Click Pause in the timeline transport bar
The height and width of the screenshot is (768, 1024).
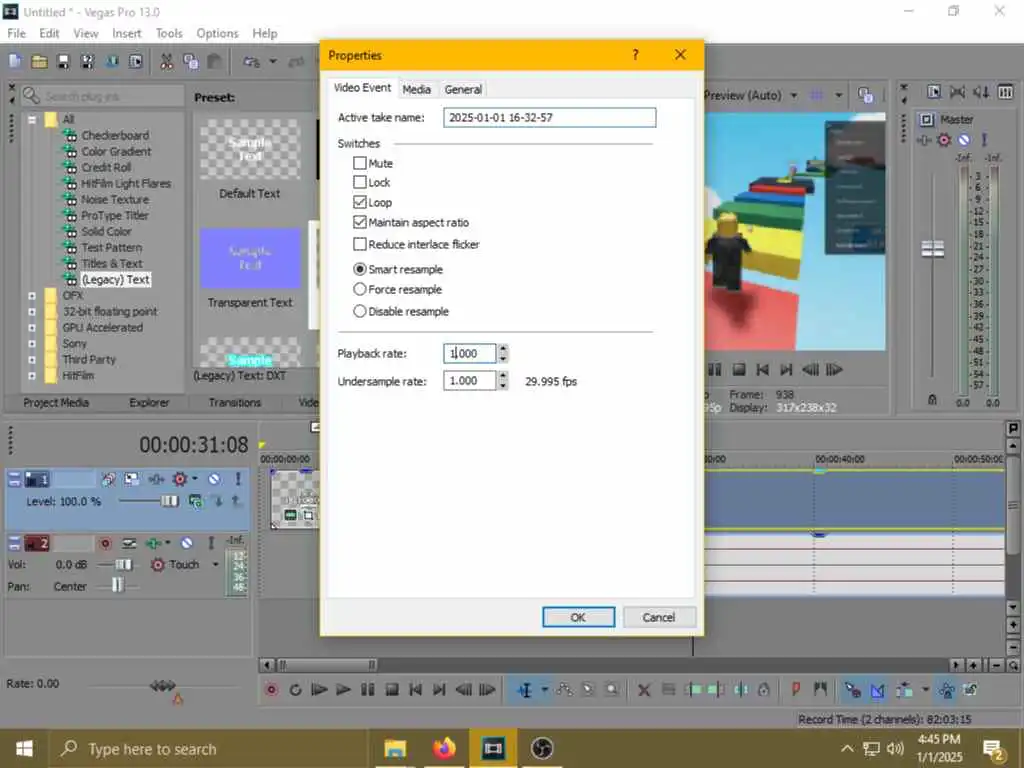click(368, 690)
